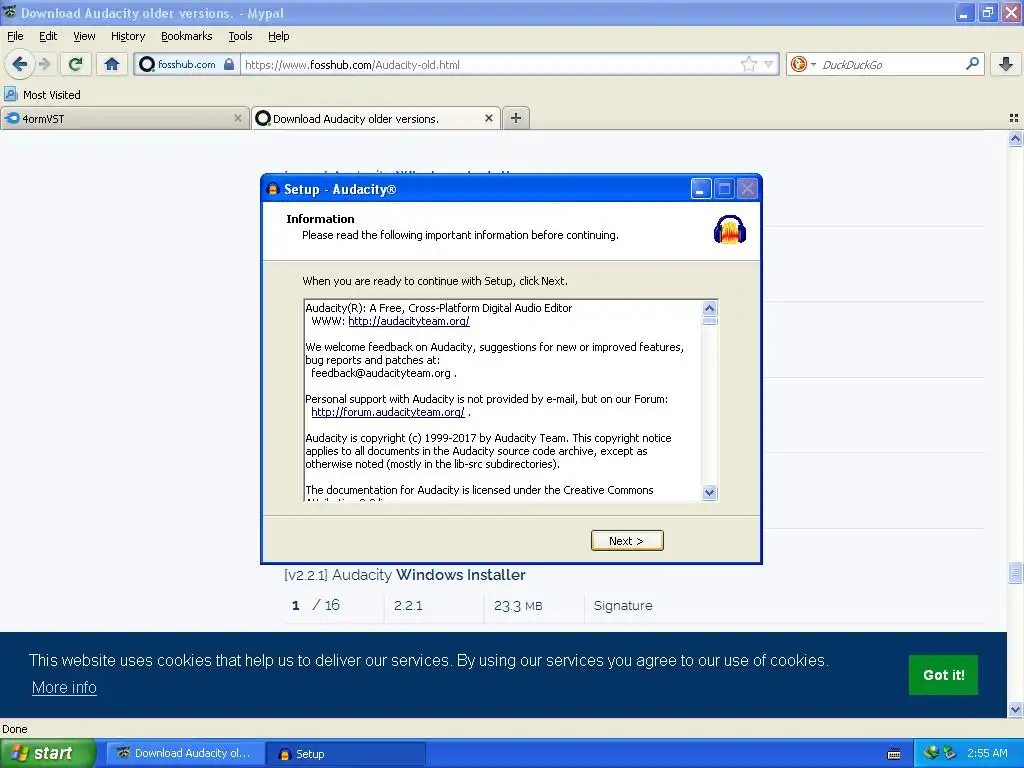
Task: Click the first system tray network icon
Action: coord(931,753)
